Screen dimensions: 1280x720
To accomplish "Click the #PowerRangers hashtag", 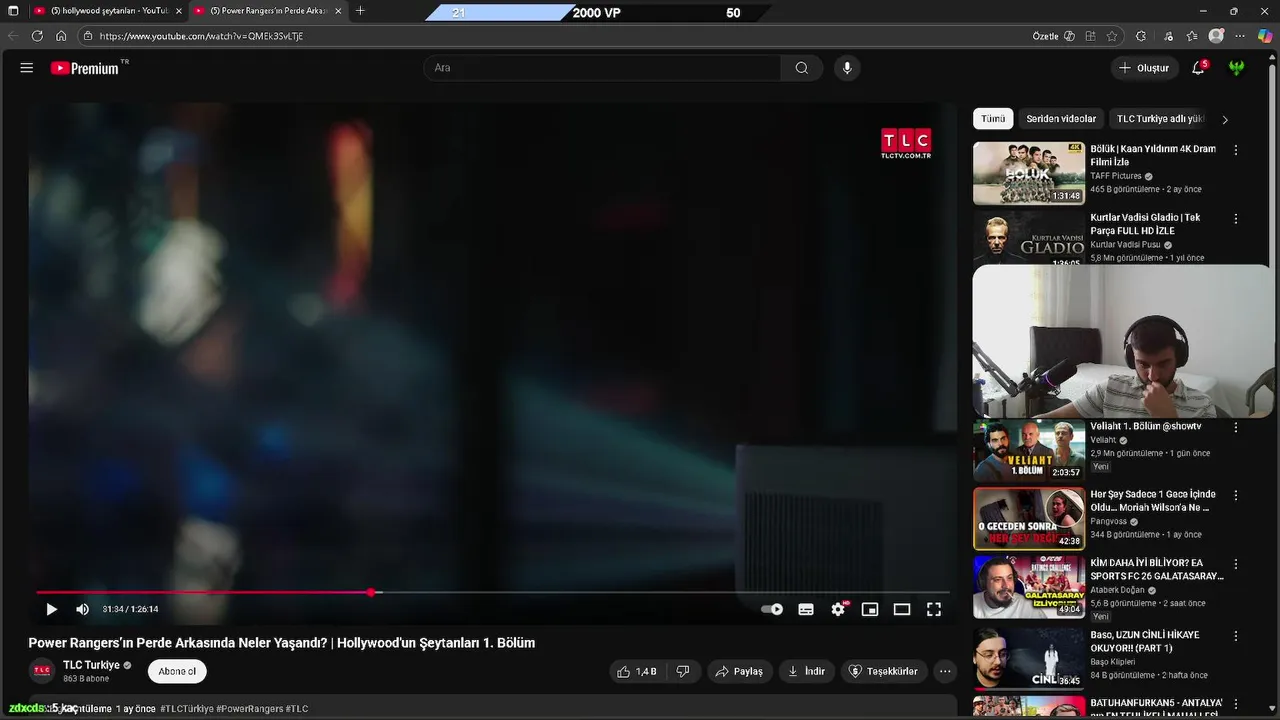I will pos(250,709).
